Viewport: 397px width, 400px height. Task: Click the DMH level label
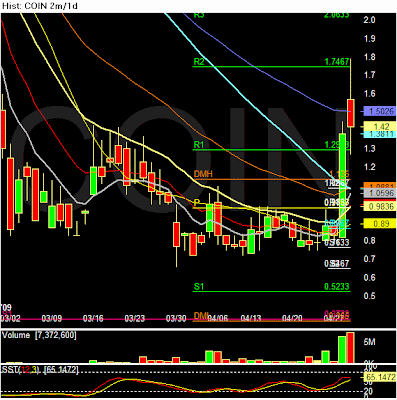(x=203, y=174)
